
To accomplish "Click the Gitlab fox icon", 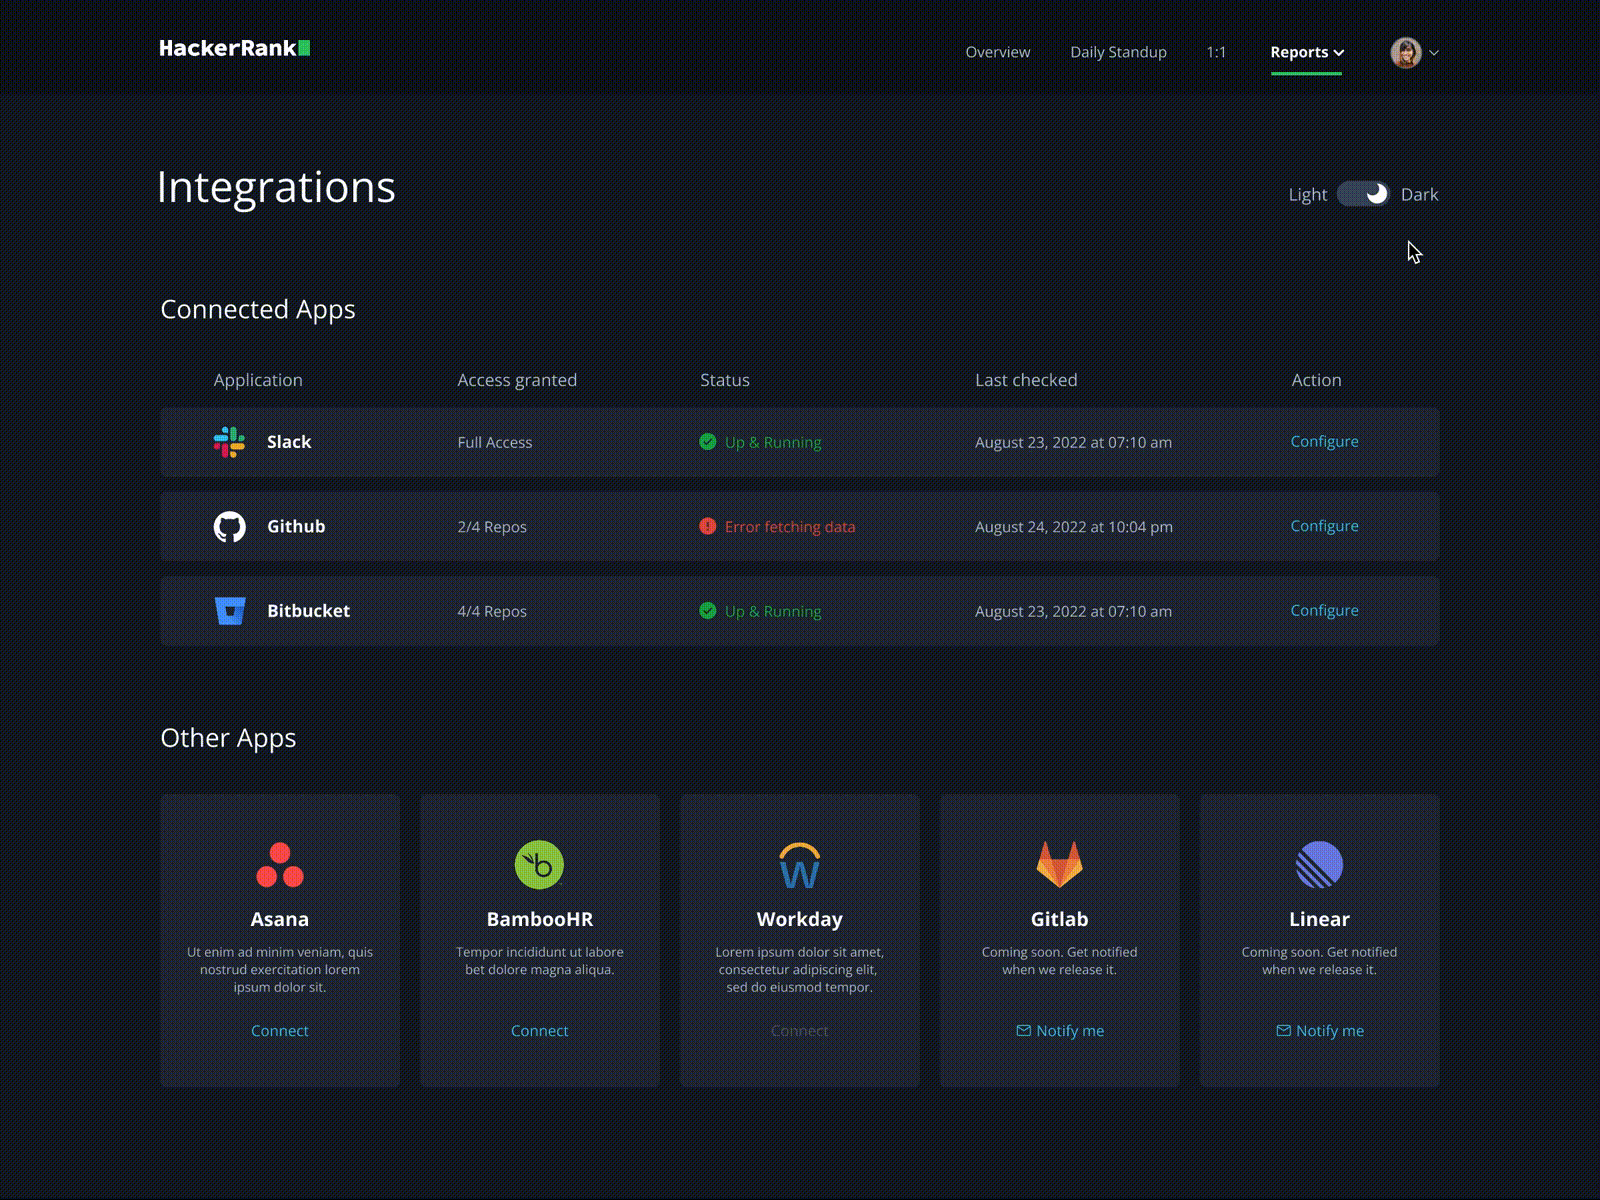I will tap(1059, 866).
